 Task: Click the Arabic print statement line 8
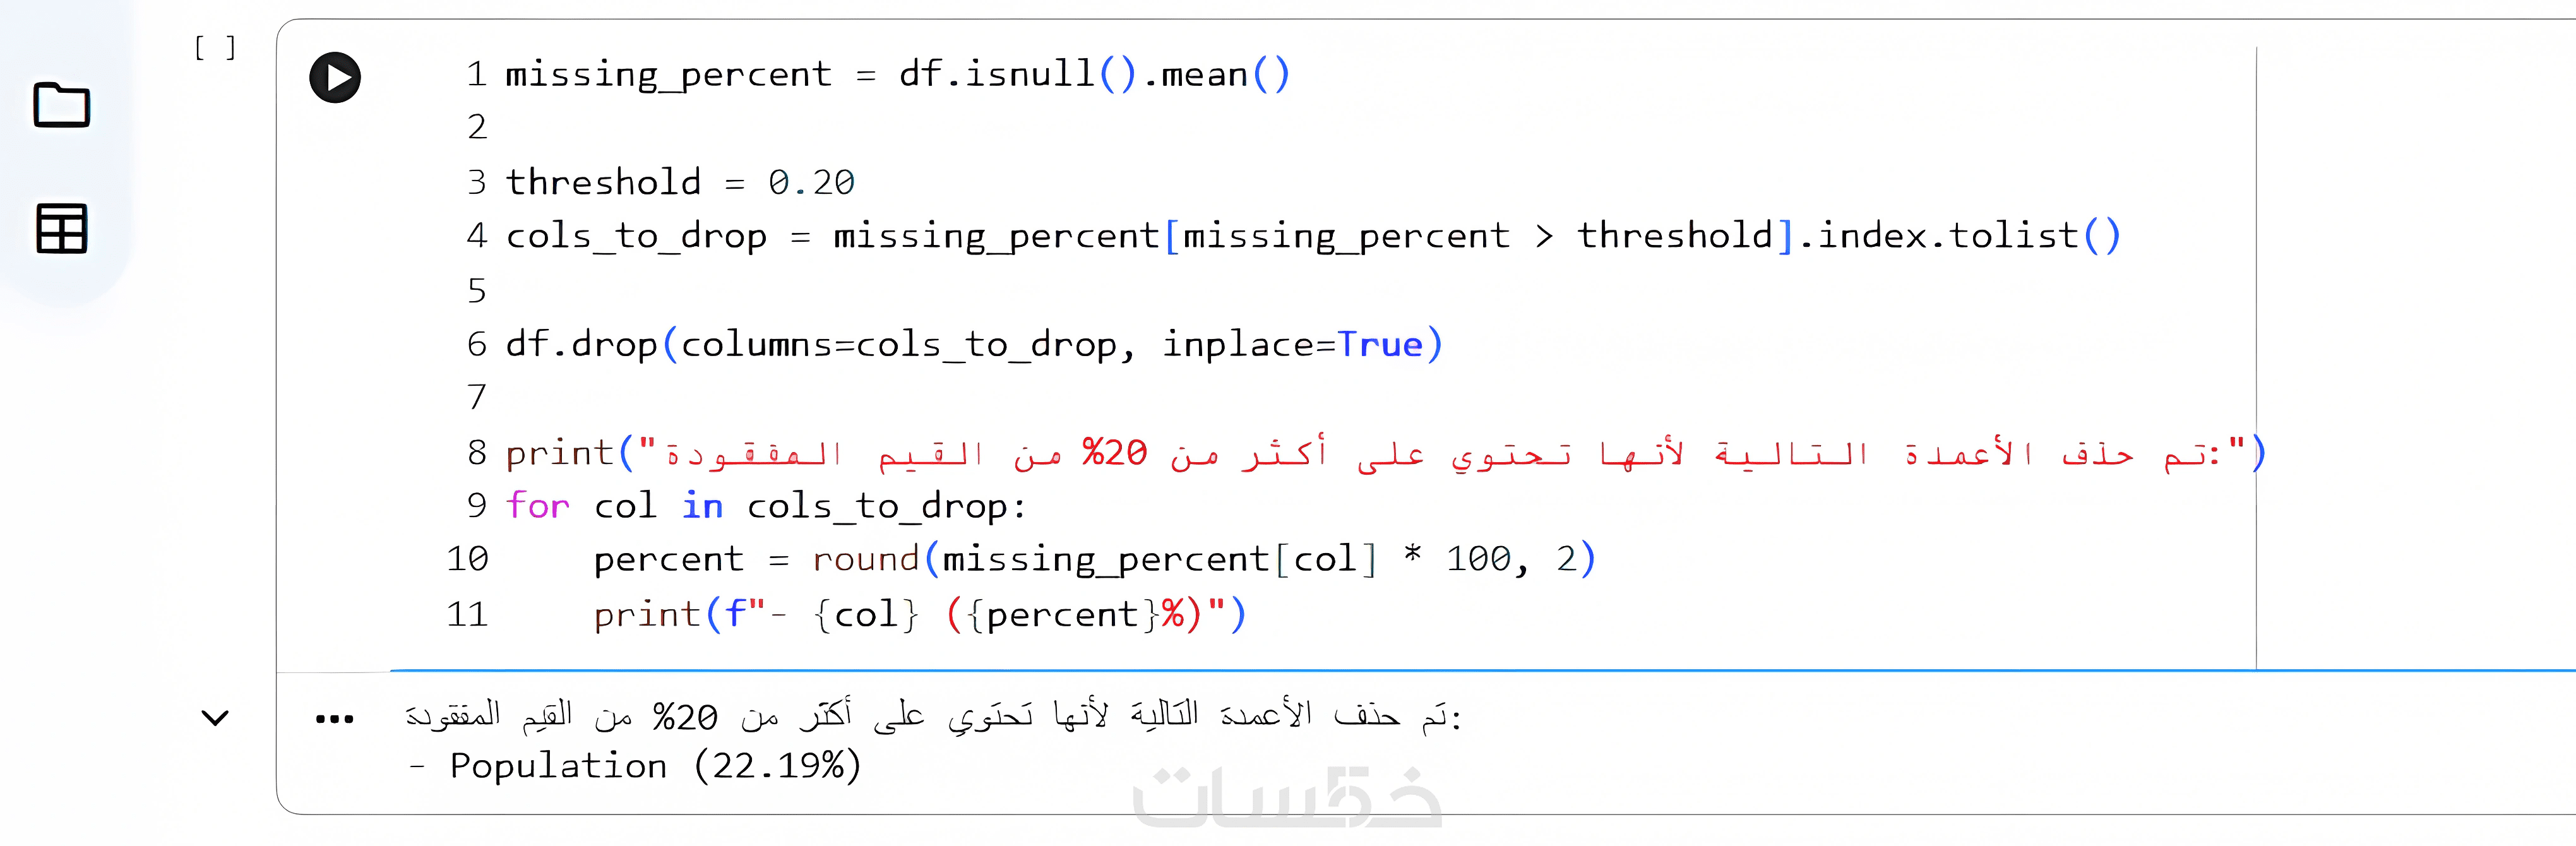[x=1385, y=453]
